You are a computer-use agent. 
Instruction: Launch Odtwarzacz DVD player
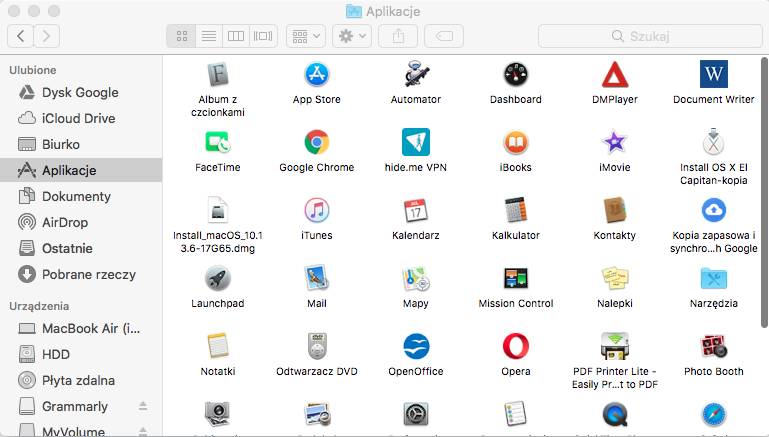tap(317, 346)
